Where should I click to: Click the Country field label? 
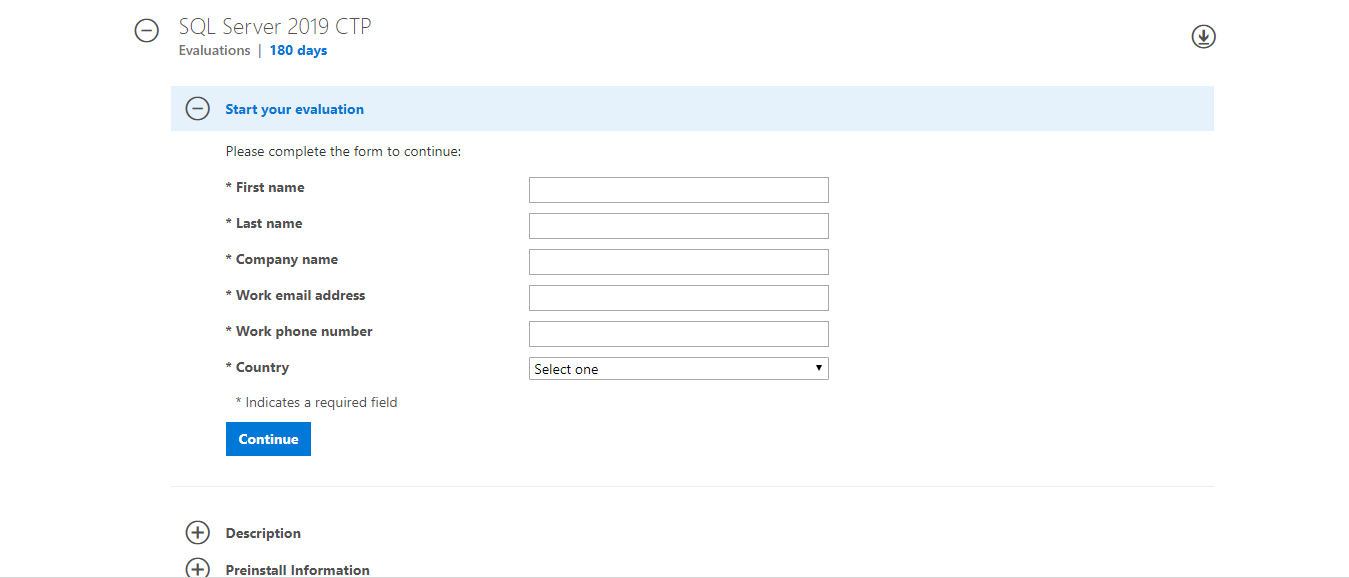(262, 367)
